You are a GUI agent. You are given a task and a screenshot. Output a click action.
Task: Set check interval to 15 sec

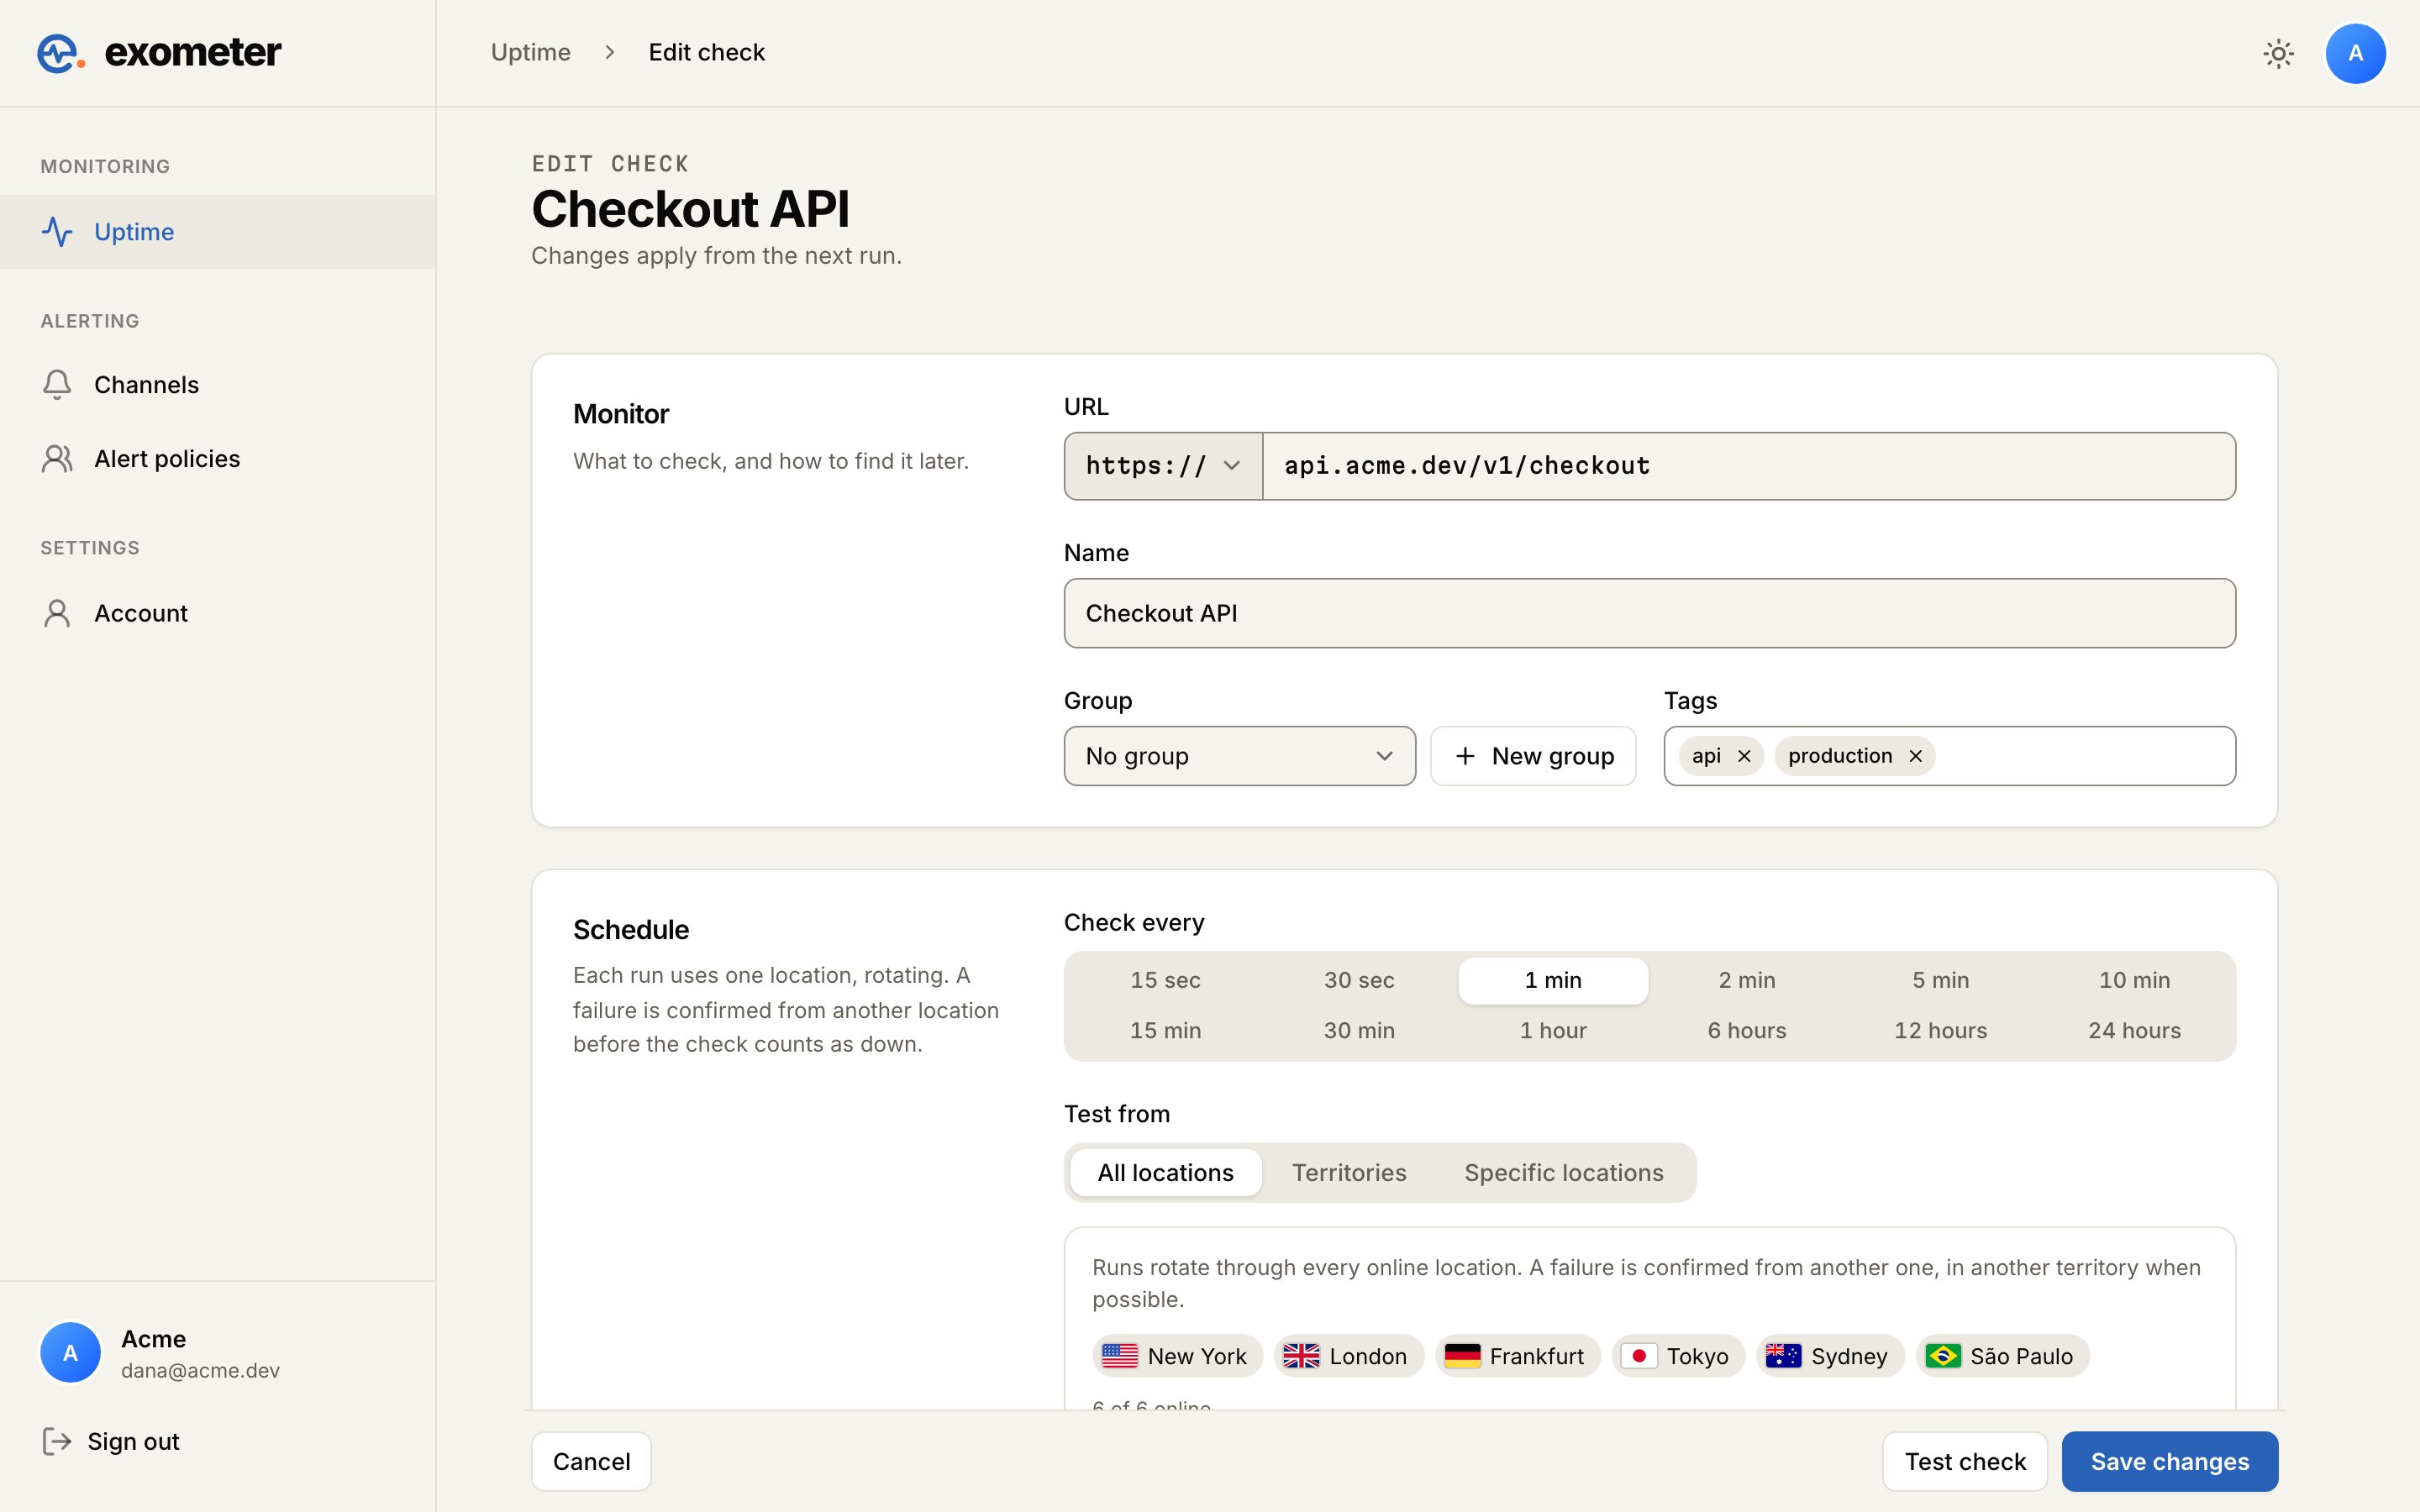point(1165,980)
